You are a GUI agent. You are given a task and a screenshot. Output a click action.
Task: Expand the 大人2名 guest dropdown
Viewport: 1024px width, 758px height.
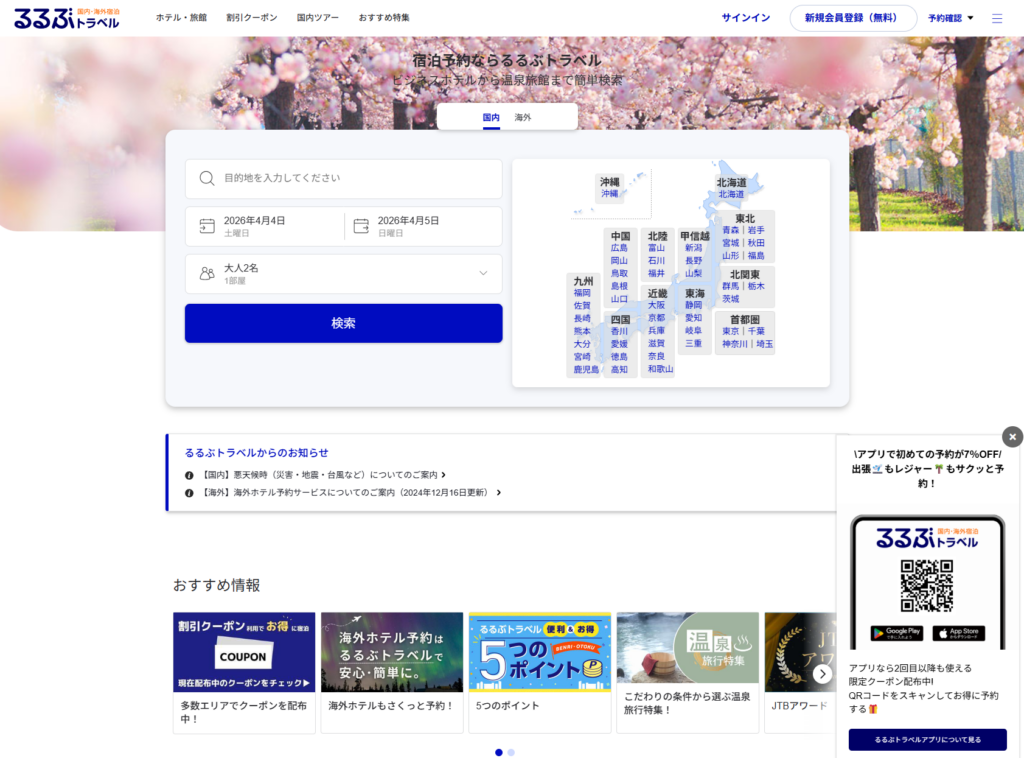click(483, 273)
